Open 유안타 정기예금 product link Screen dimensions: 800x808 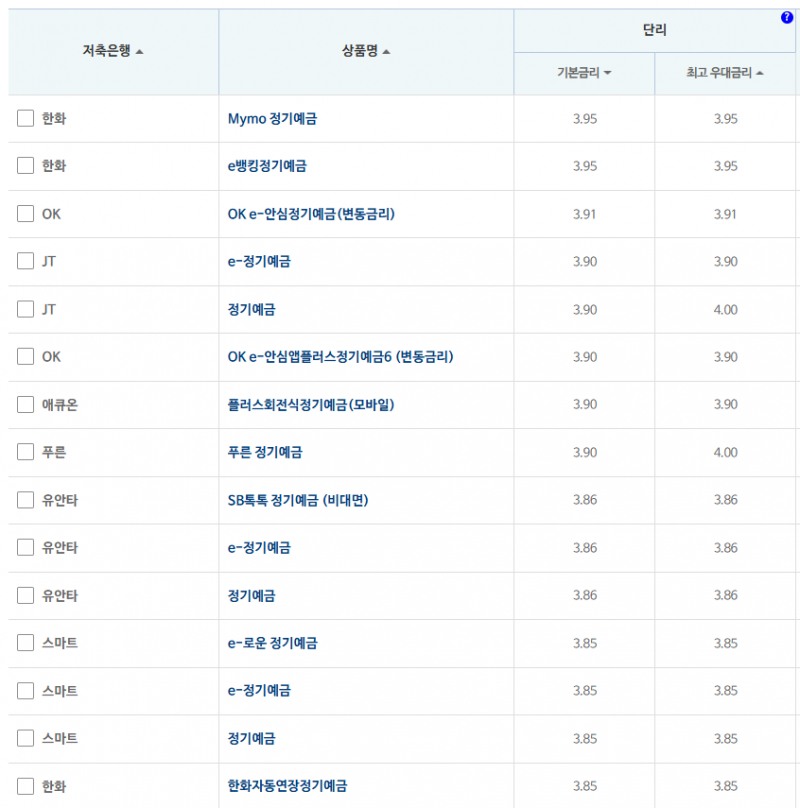[x=252, y=596]
